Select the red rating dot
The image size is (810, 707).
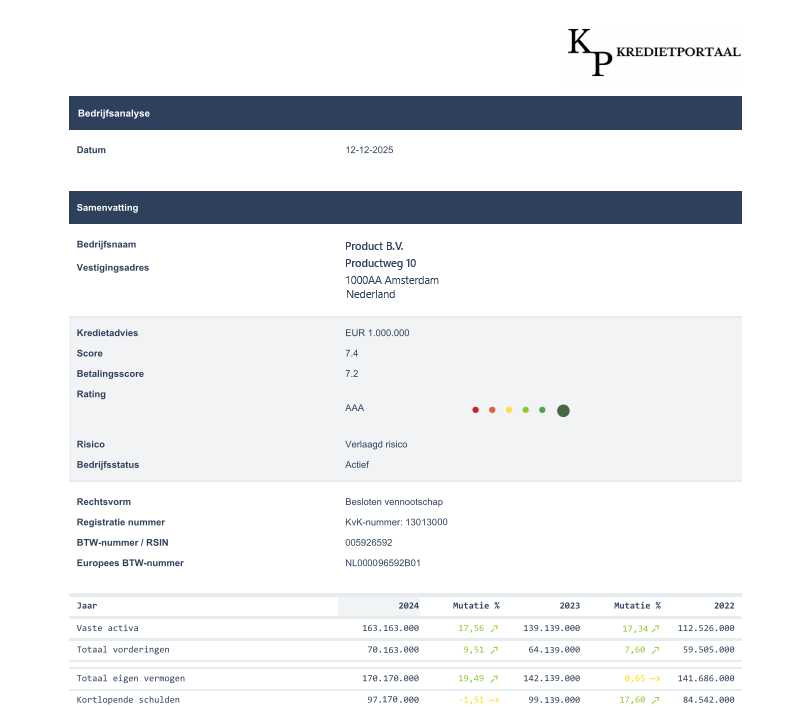(475, 410)
